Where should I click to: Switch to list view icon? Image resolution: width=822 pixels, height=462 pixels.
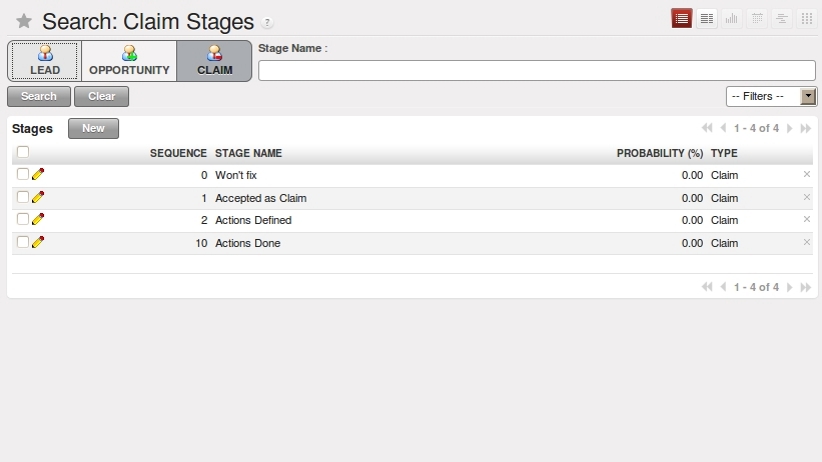point(682,19)
